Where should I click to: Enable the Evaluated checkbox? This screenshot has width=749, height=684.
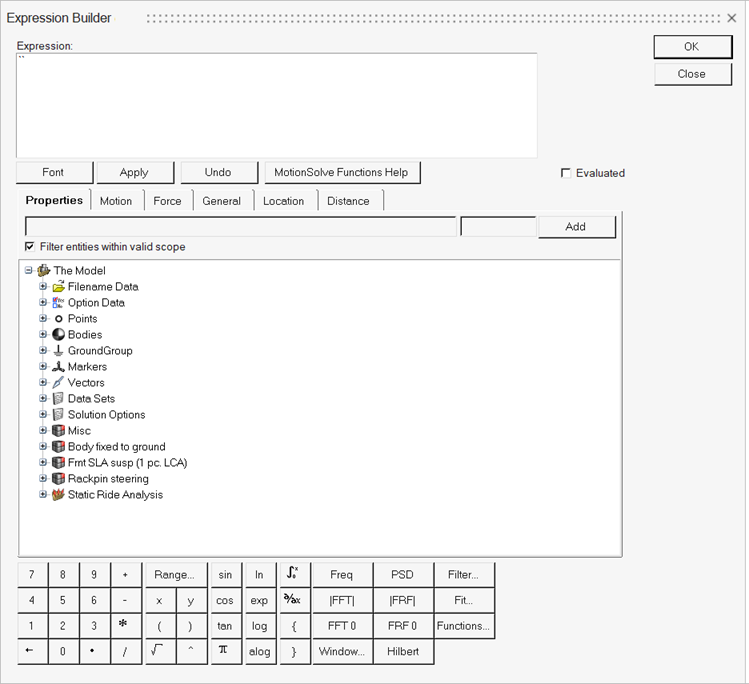(x=567, y=173)
